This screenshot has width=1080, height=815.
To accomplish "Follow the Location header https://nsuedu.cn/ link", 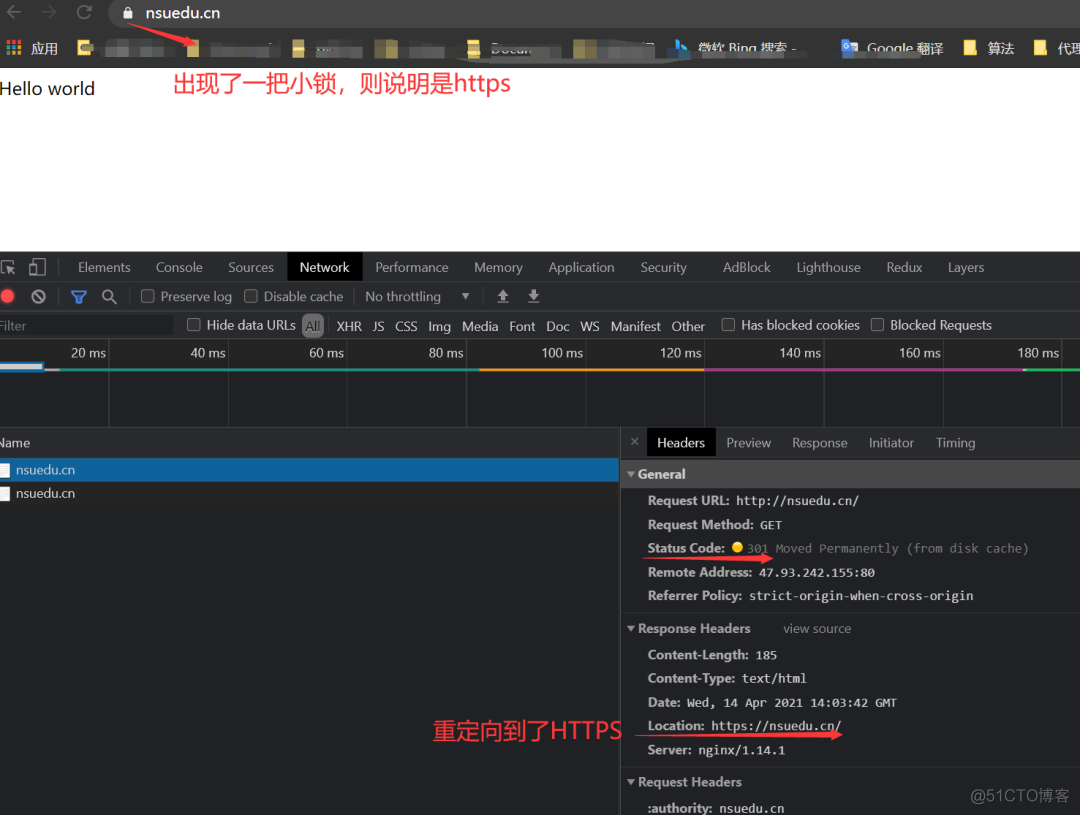I will pyautogui.click(x=775, y=725).
